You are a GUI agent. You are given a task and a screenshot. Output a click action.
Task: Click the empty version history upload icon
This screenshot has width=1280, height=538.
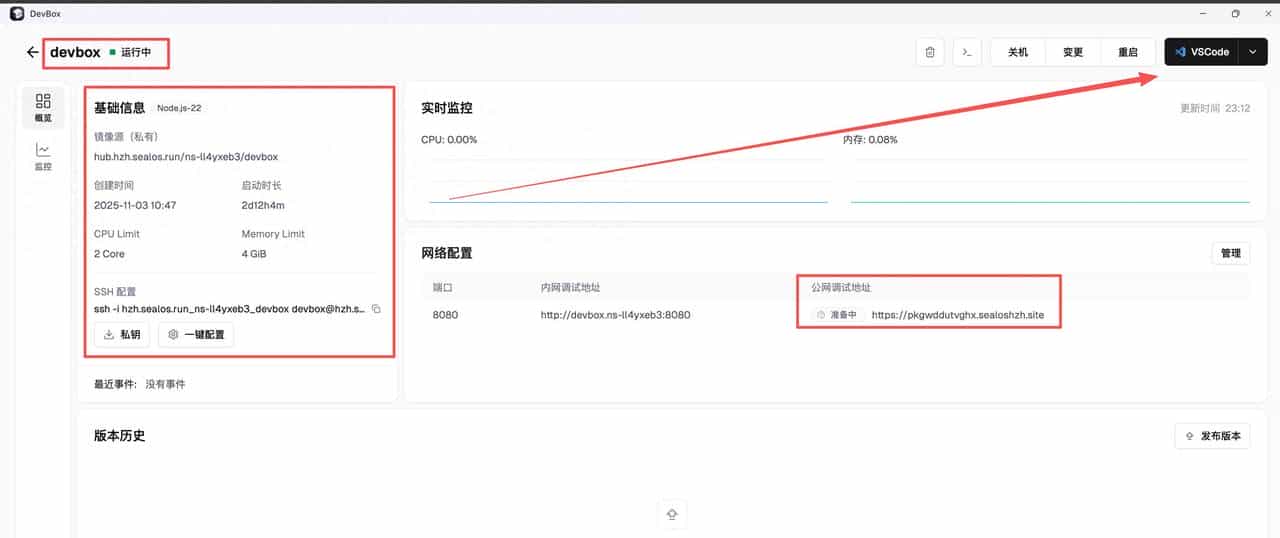pos(672,514)
